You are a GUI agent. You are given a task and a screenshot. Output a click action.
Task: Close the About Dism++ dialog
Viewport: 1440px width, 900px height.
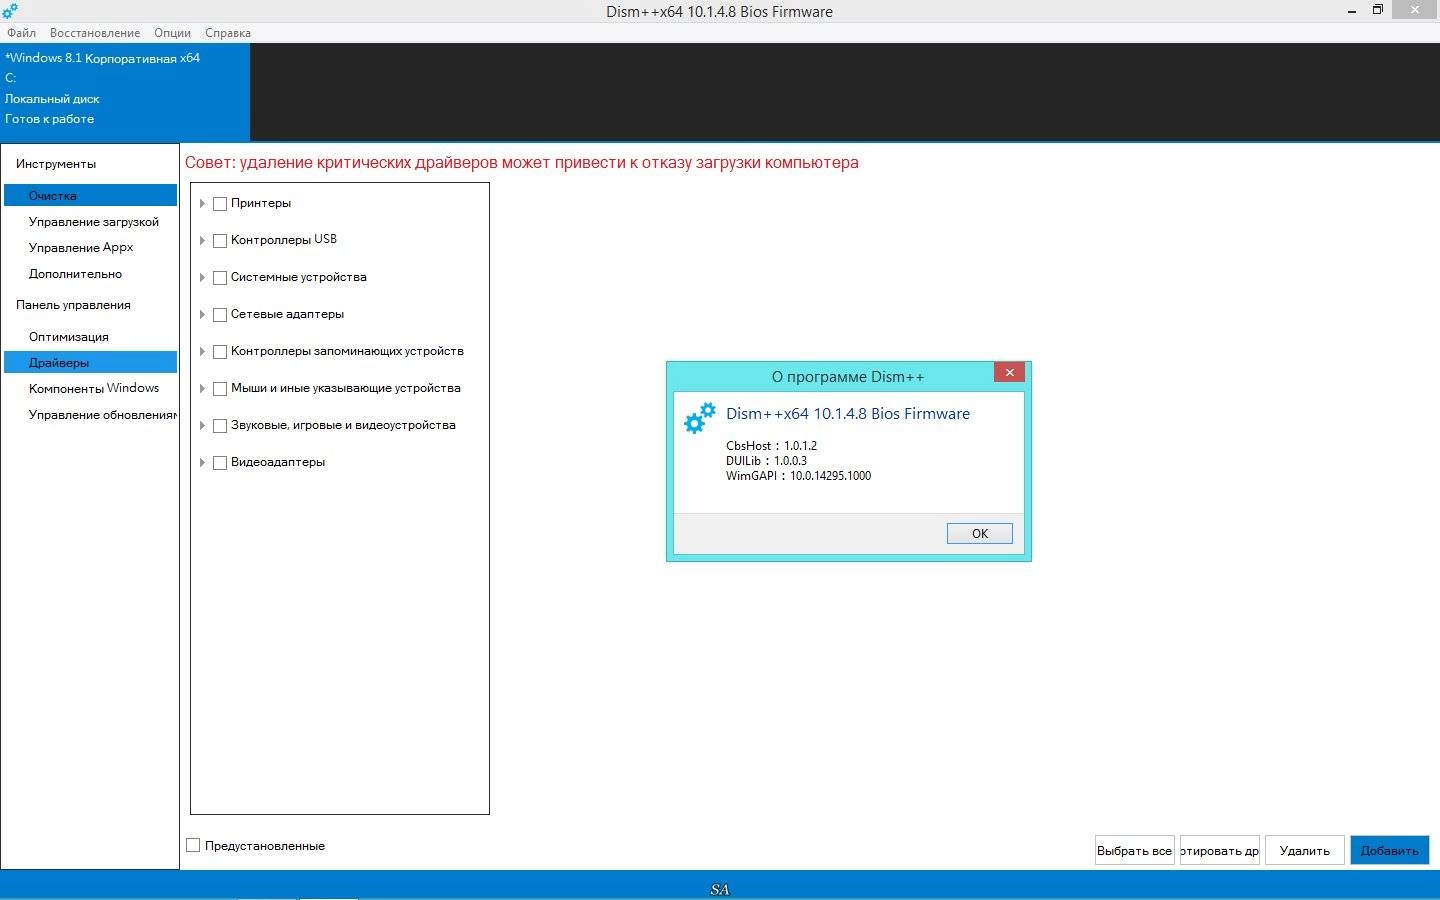pyautogui.click(x=1009, y=372)
